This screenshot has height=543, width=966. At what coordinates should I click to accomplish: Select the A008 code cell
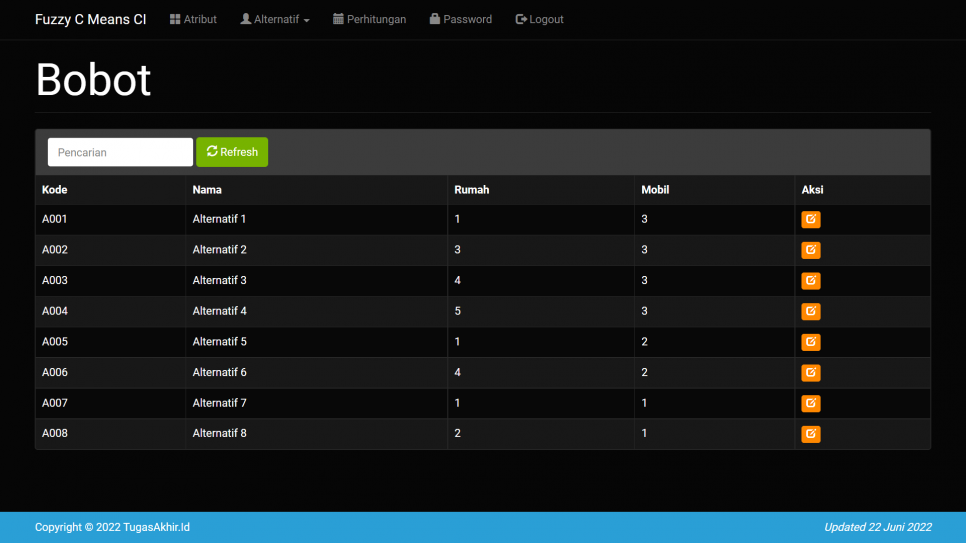point(110,433)
